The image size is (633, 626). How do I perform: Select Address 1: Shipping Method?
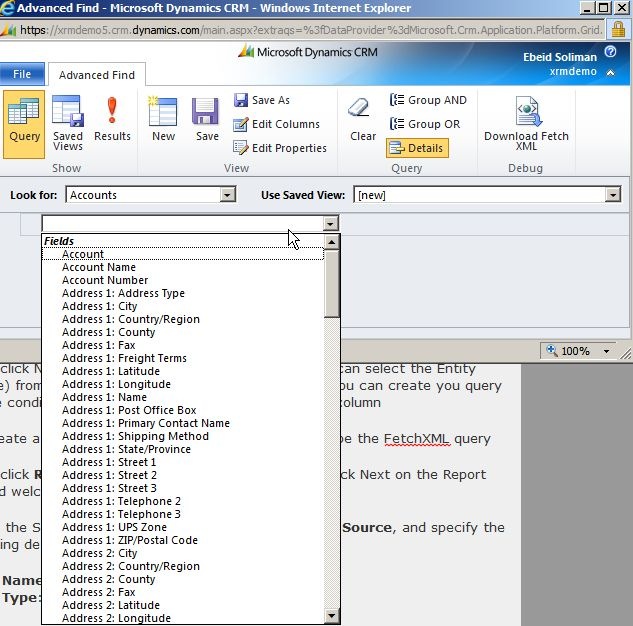[183, 436]
